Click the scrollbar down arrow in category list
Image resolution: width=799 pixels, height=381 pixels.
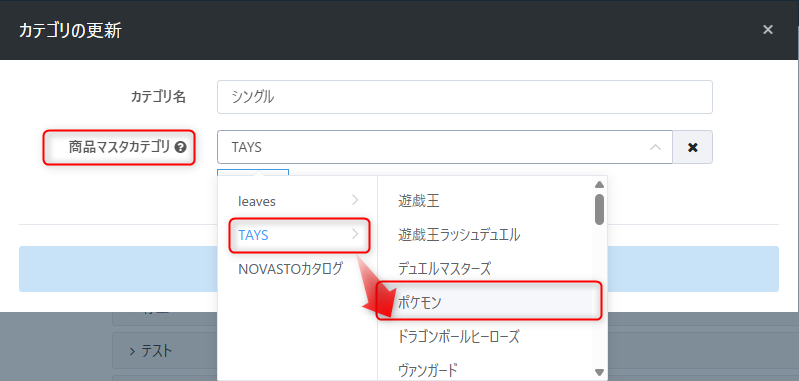[x=599, y=372]
